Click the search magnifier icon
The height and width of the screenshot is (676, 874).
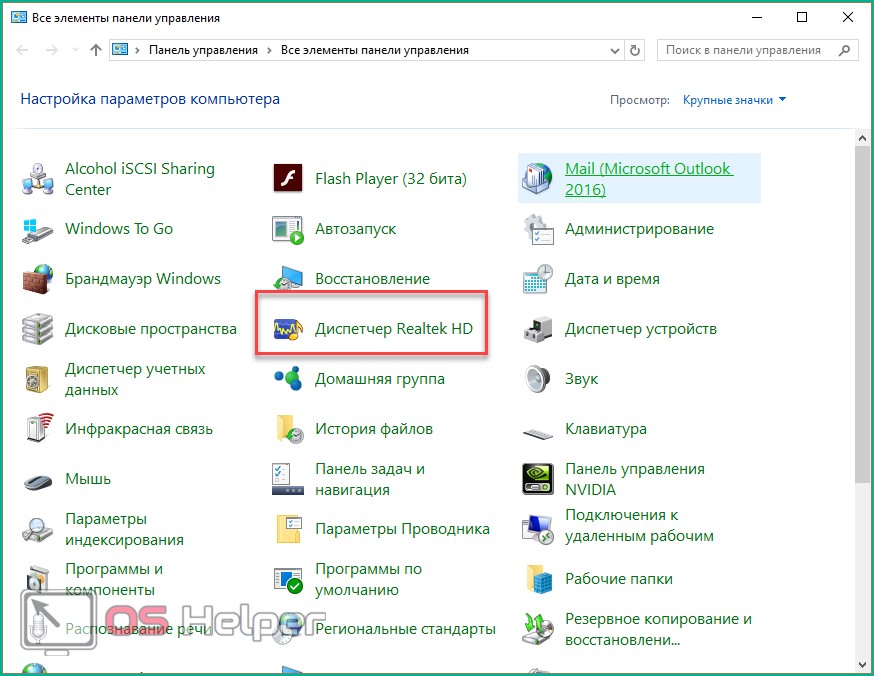[x=844, y=50]
